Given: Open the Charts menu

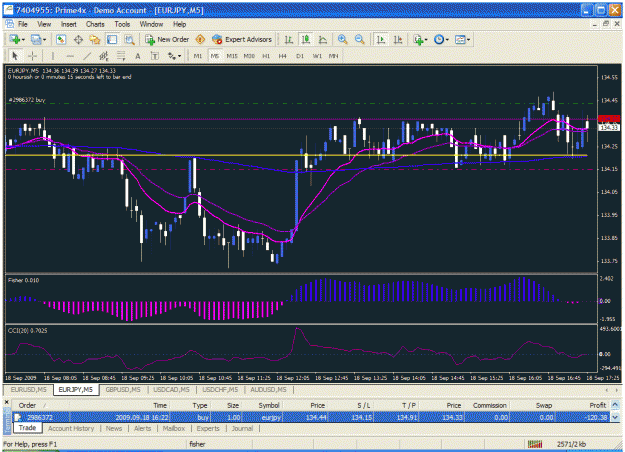Looking at the screenshot, I should (x=95, y=24).
